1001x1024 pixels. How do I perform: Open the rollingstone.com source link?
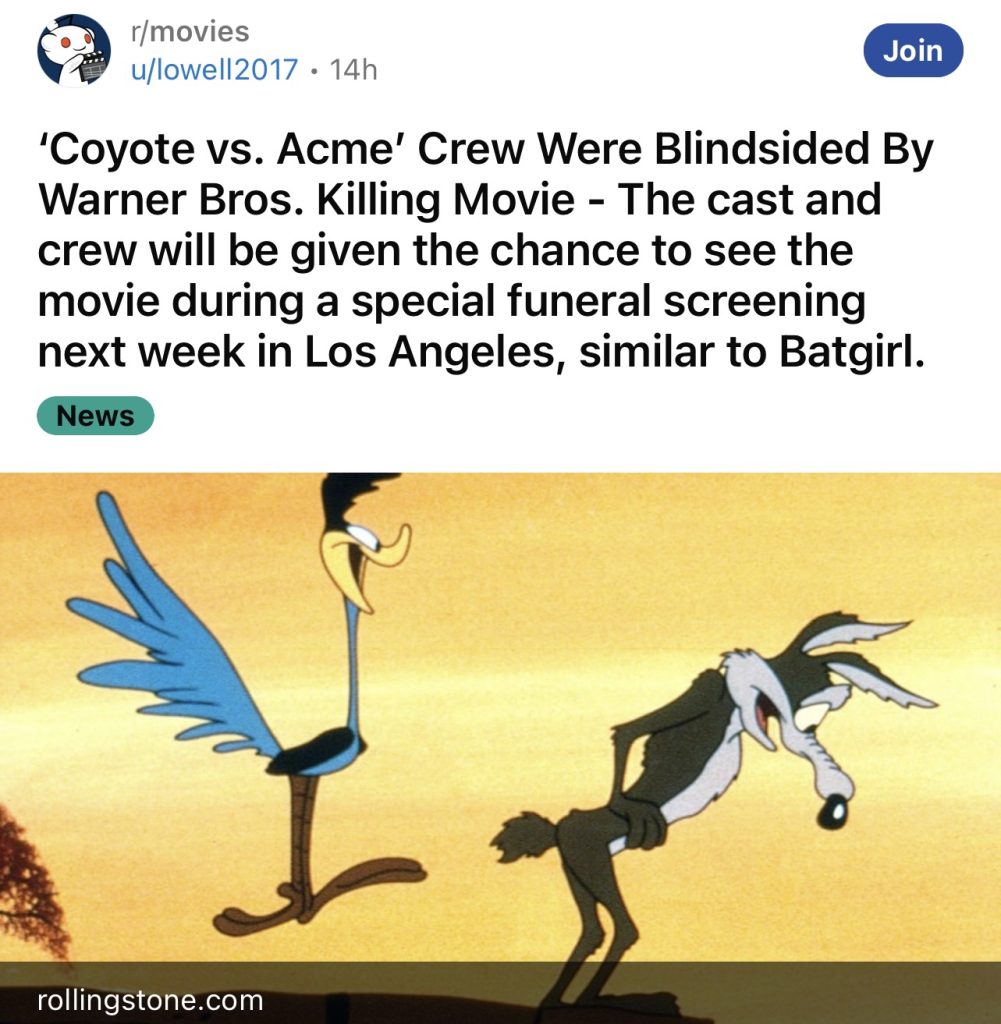[x=150, y=1000]
